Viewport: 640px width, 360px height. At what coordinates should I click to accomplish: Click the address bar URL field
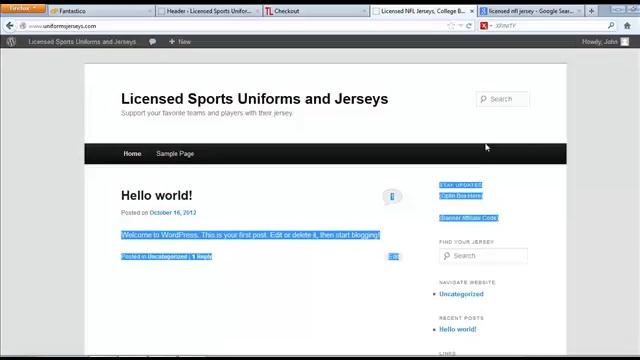237,26
